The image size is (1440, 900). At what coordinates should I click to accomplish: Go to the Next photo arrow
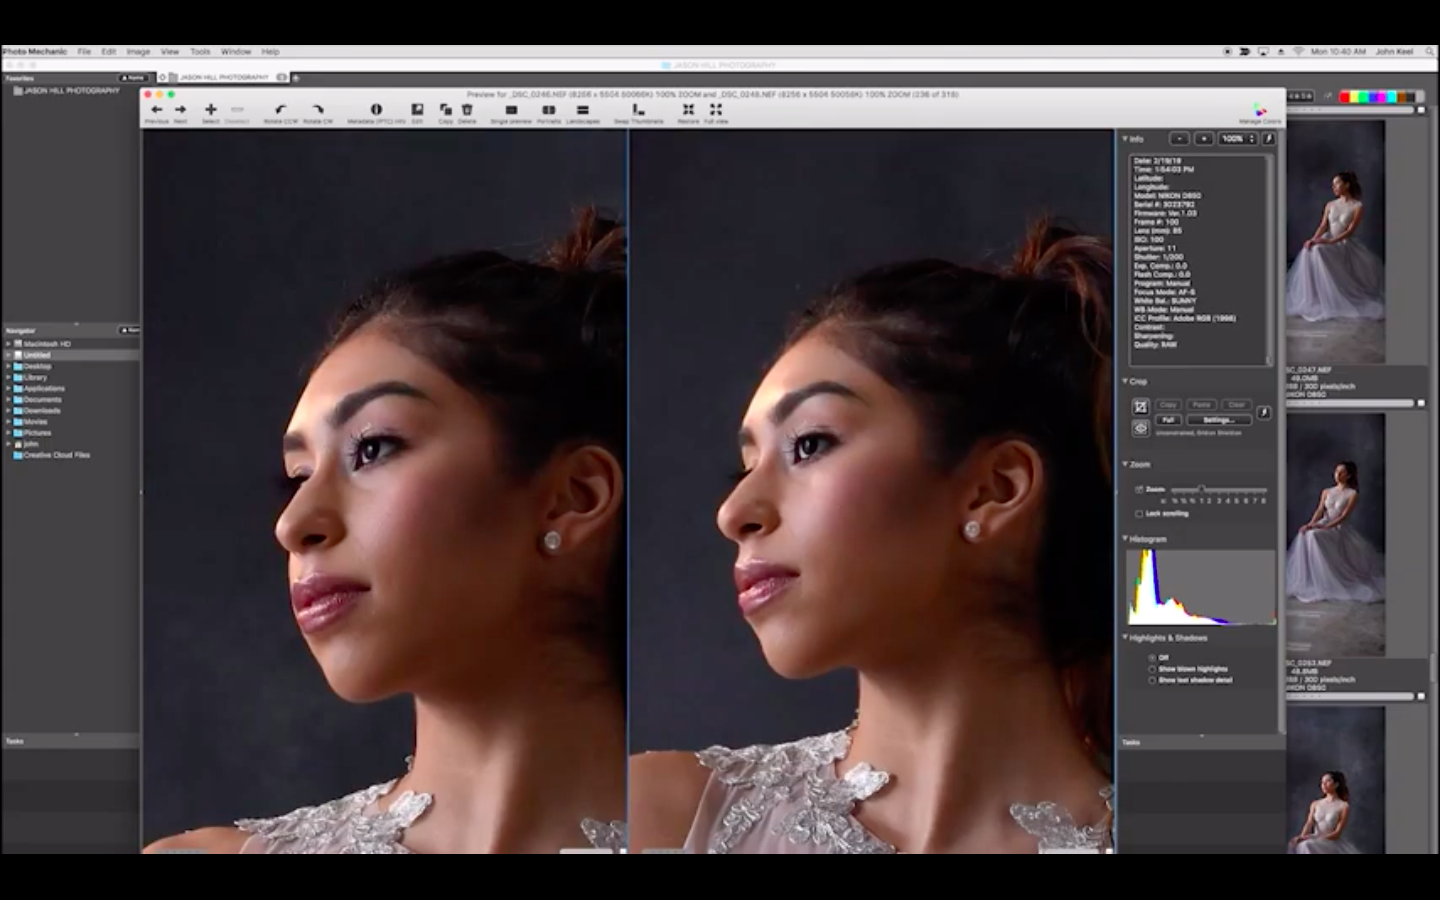coord(180,110)
